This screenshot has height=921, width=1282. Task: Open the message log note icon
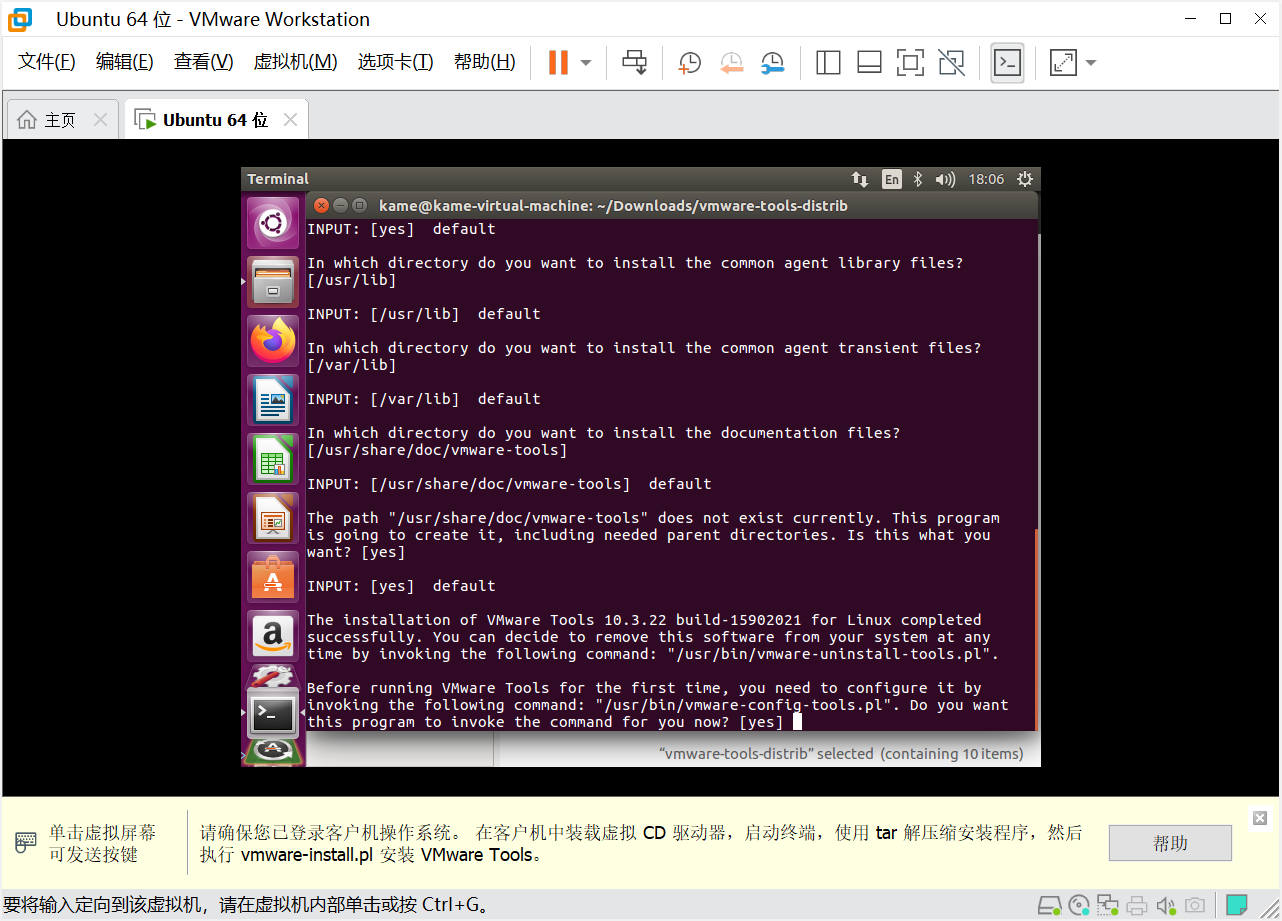coord(1237,906)
